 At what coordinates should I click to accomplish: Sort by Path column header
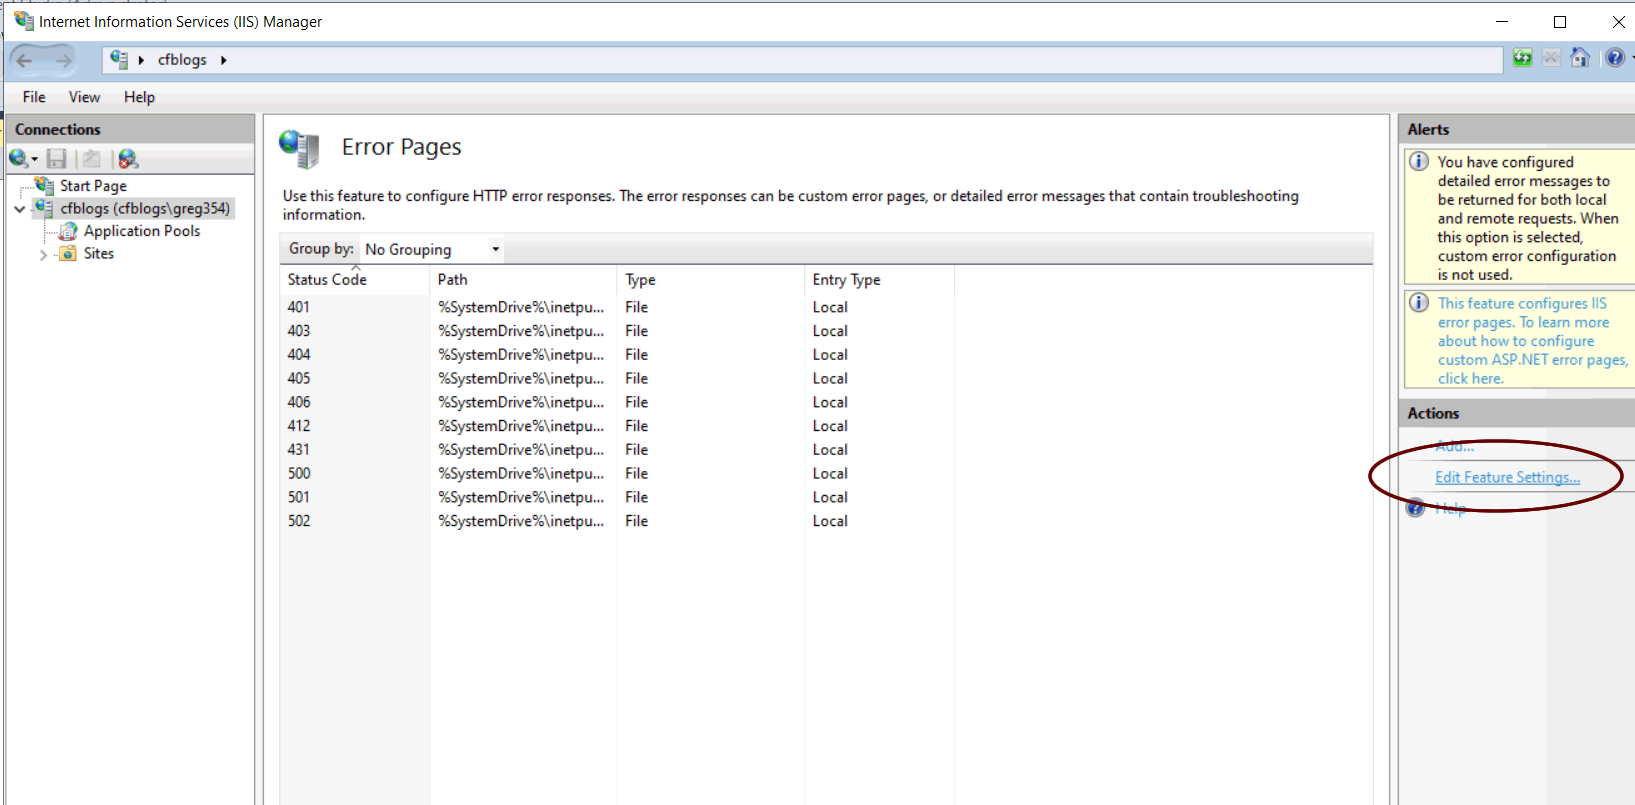523,280
